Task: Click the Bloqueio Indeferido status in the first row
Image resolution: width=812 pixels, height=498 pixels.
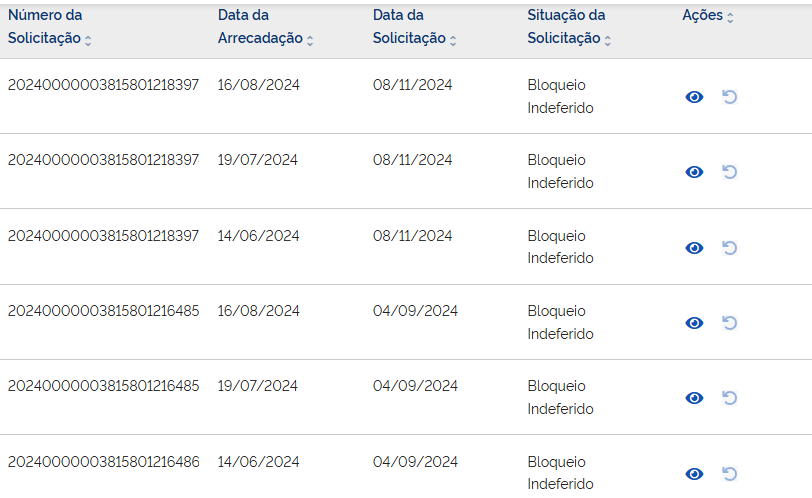Action: (560, 96)
